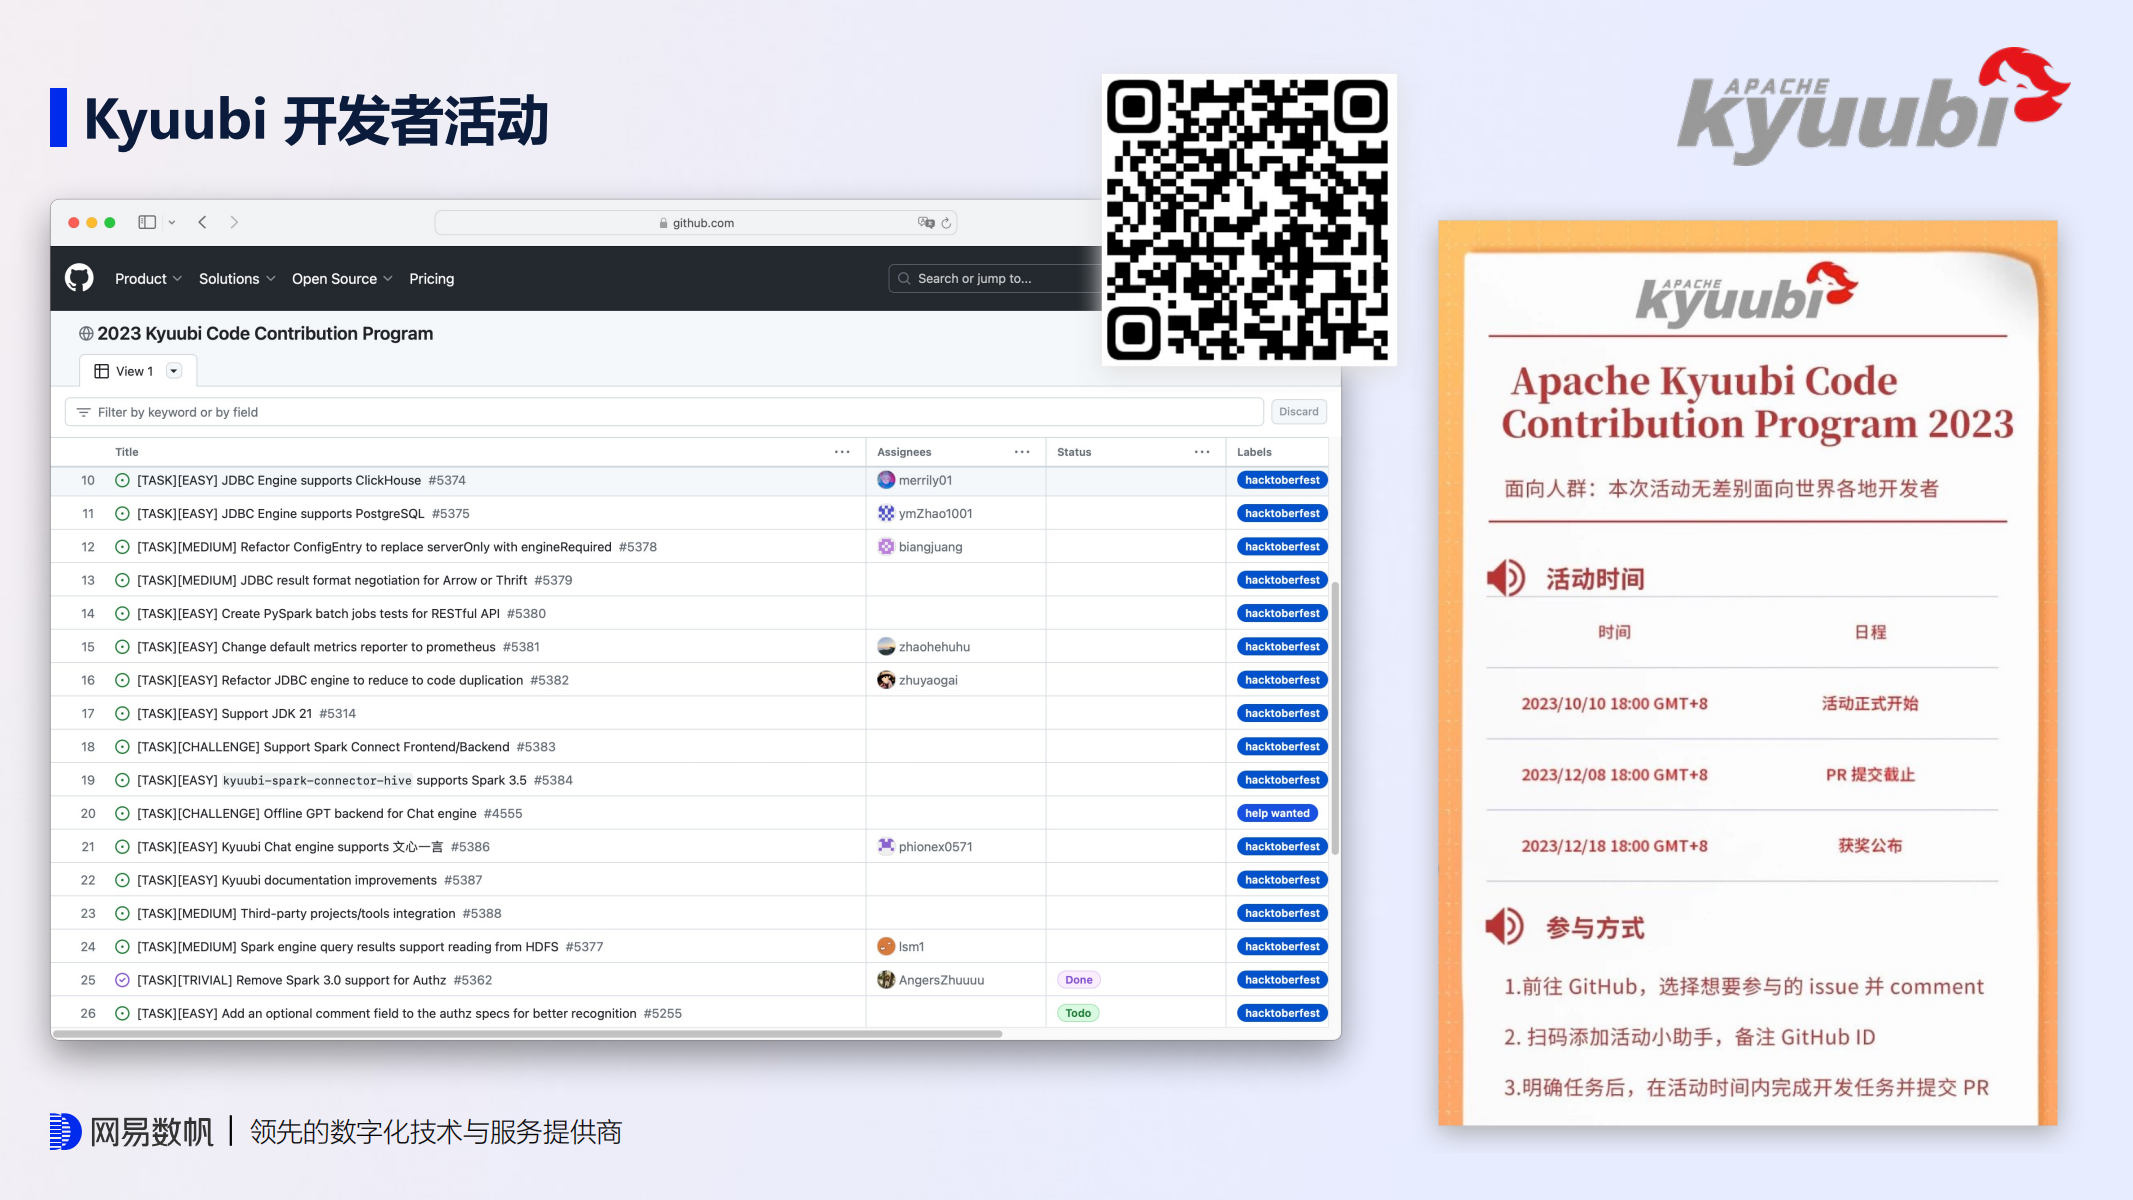The image size is (2133, 1200).
Task: Open Status column options menu
Action: 1202,452
